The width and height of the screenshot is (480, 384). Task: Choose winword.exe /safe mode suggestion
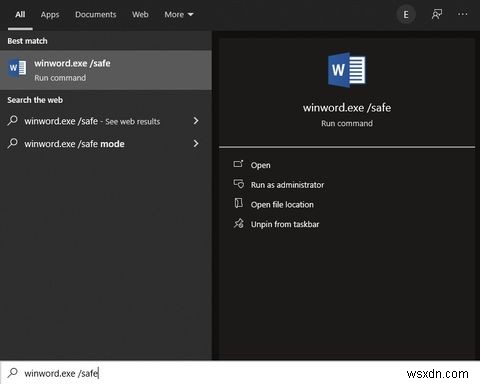click(74, 144)
